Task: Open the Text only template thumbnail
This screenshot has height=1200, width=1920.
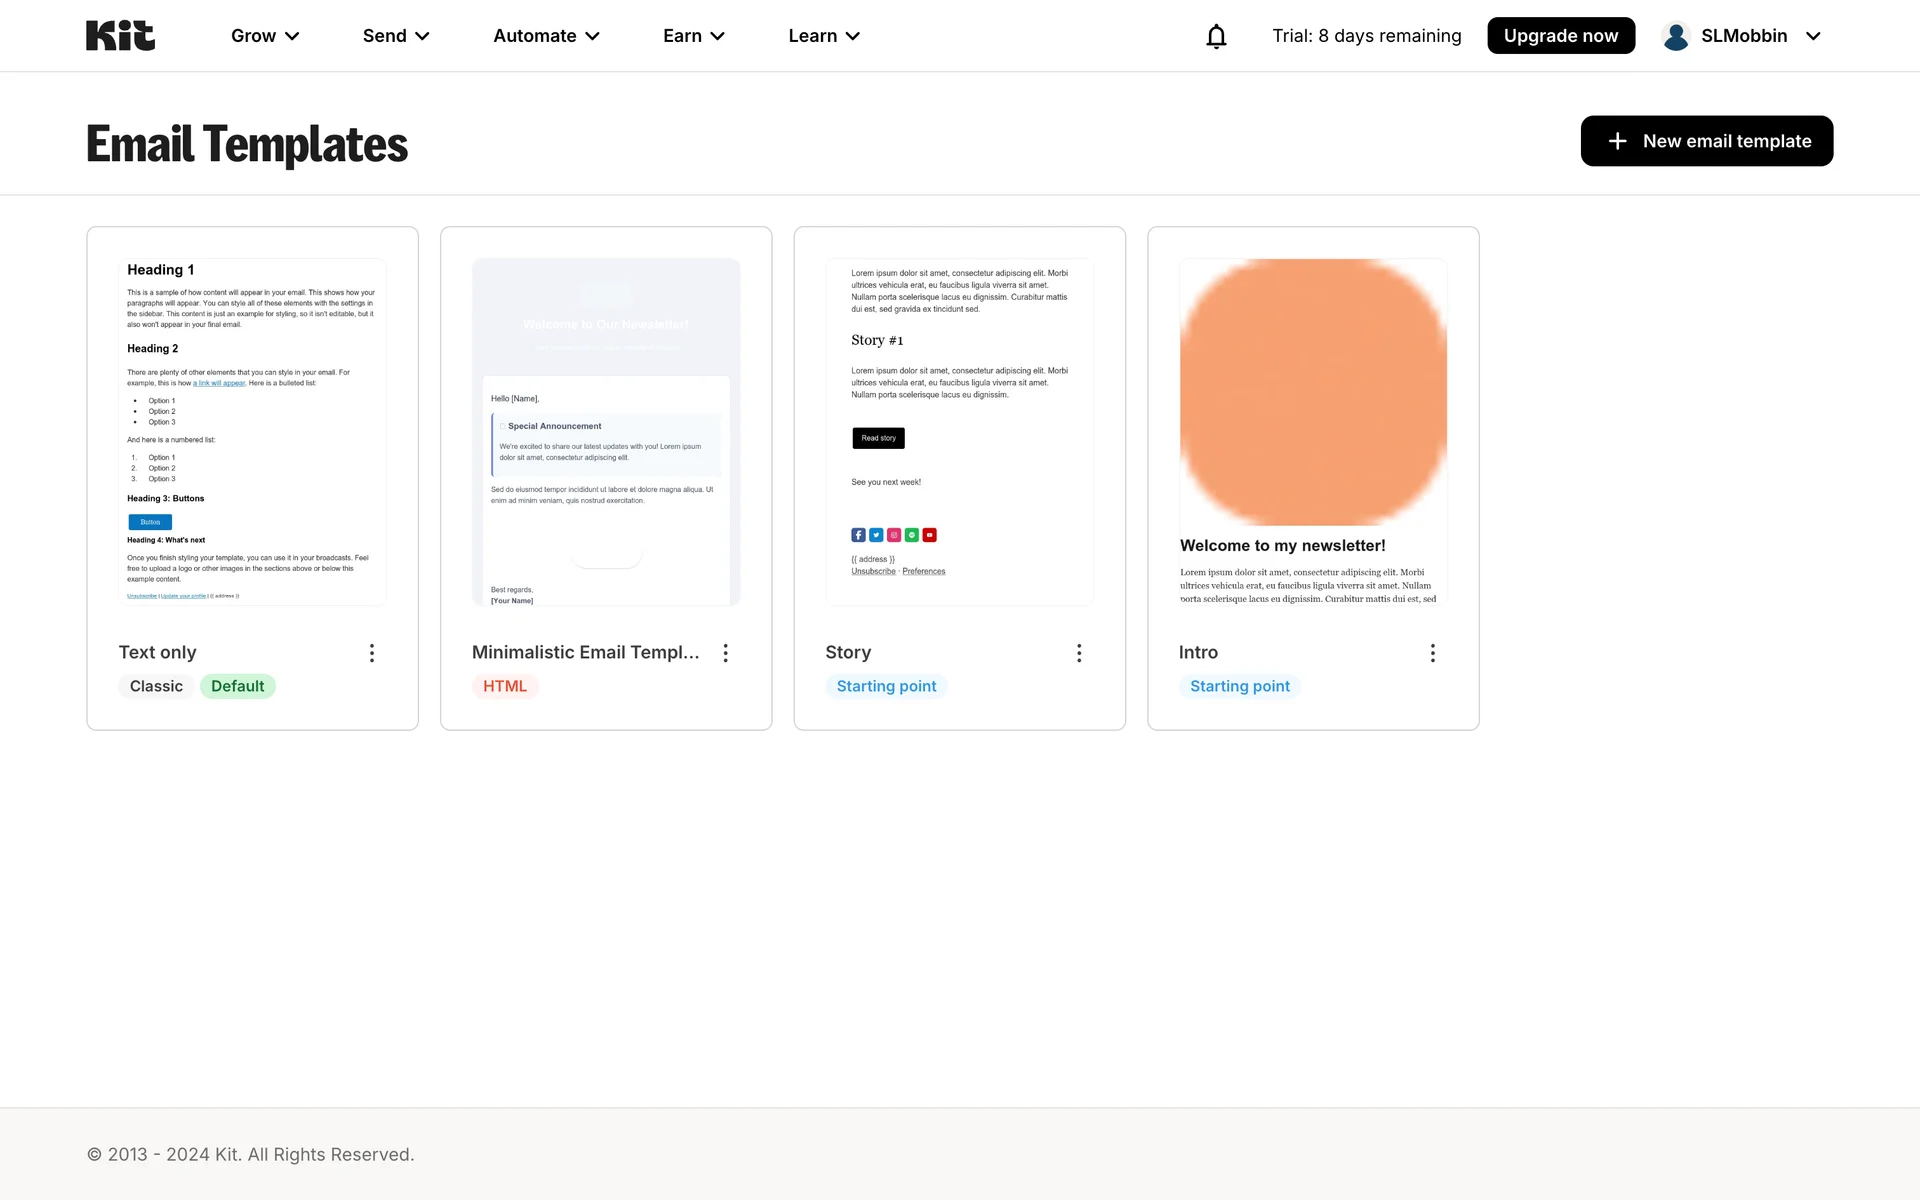Action: click(x=252, y=432)
